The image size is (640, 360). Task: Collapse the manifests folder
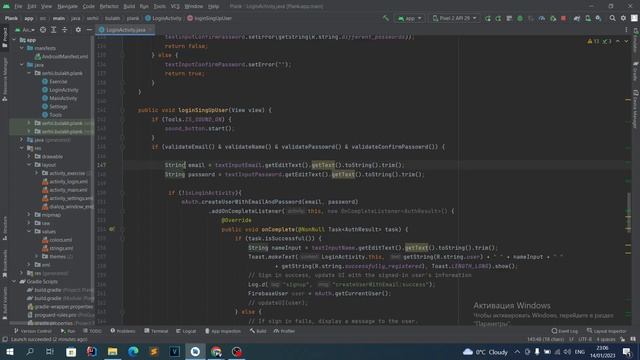[22, 48]
